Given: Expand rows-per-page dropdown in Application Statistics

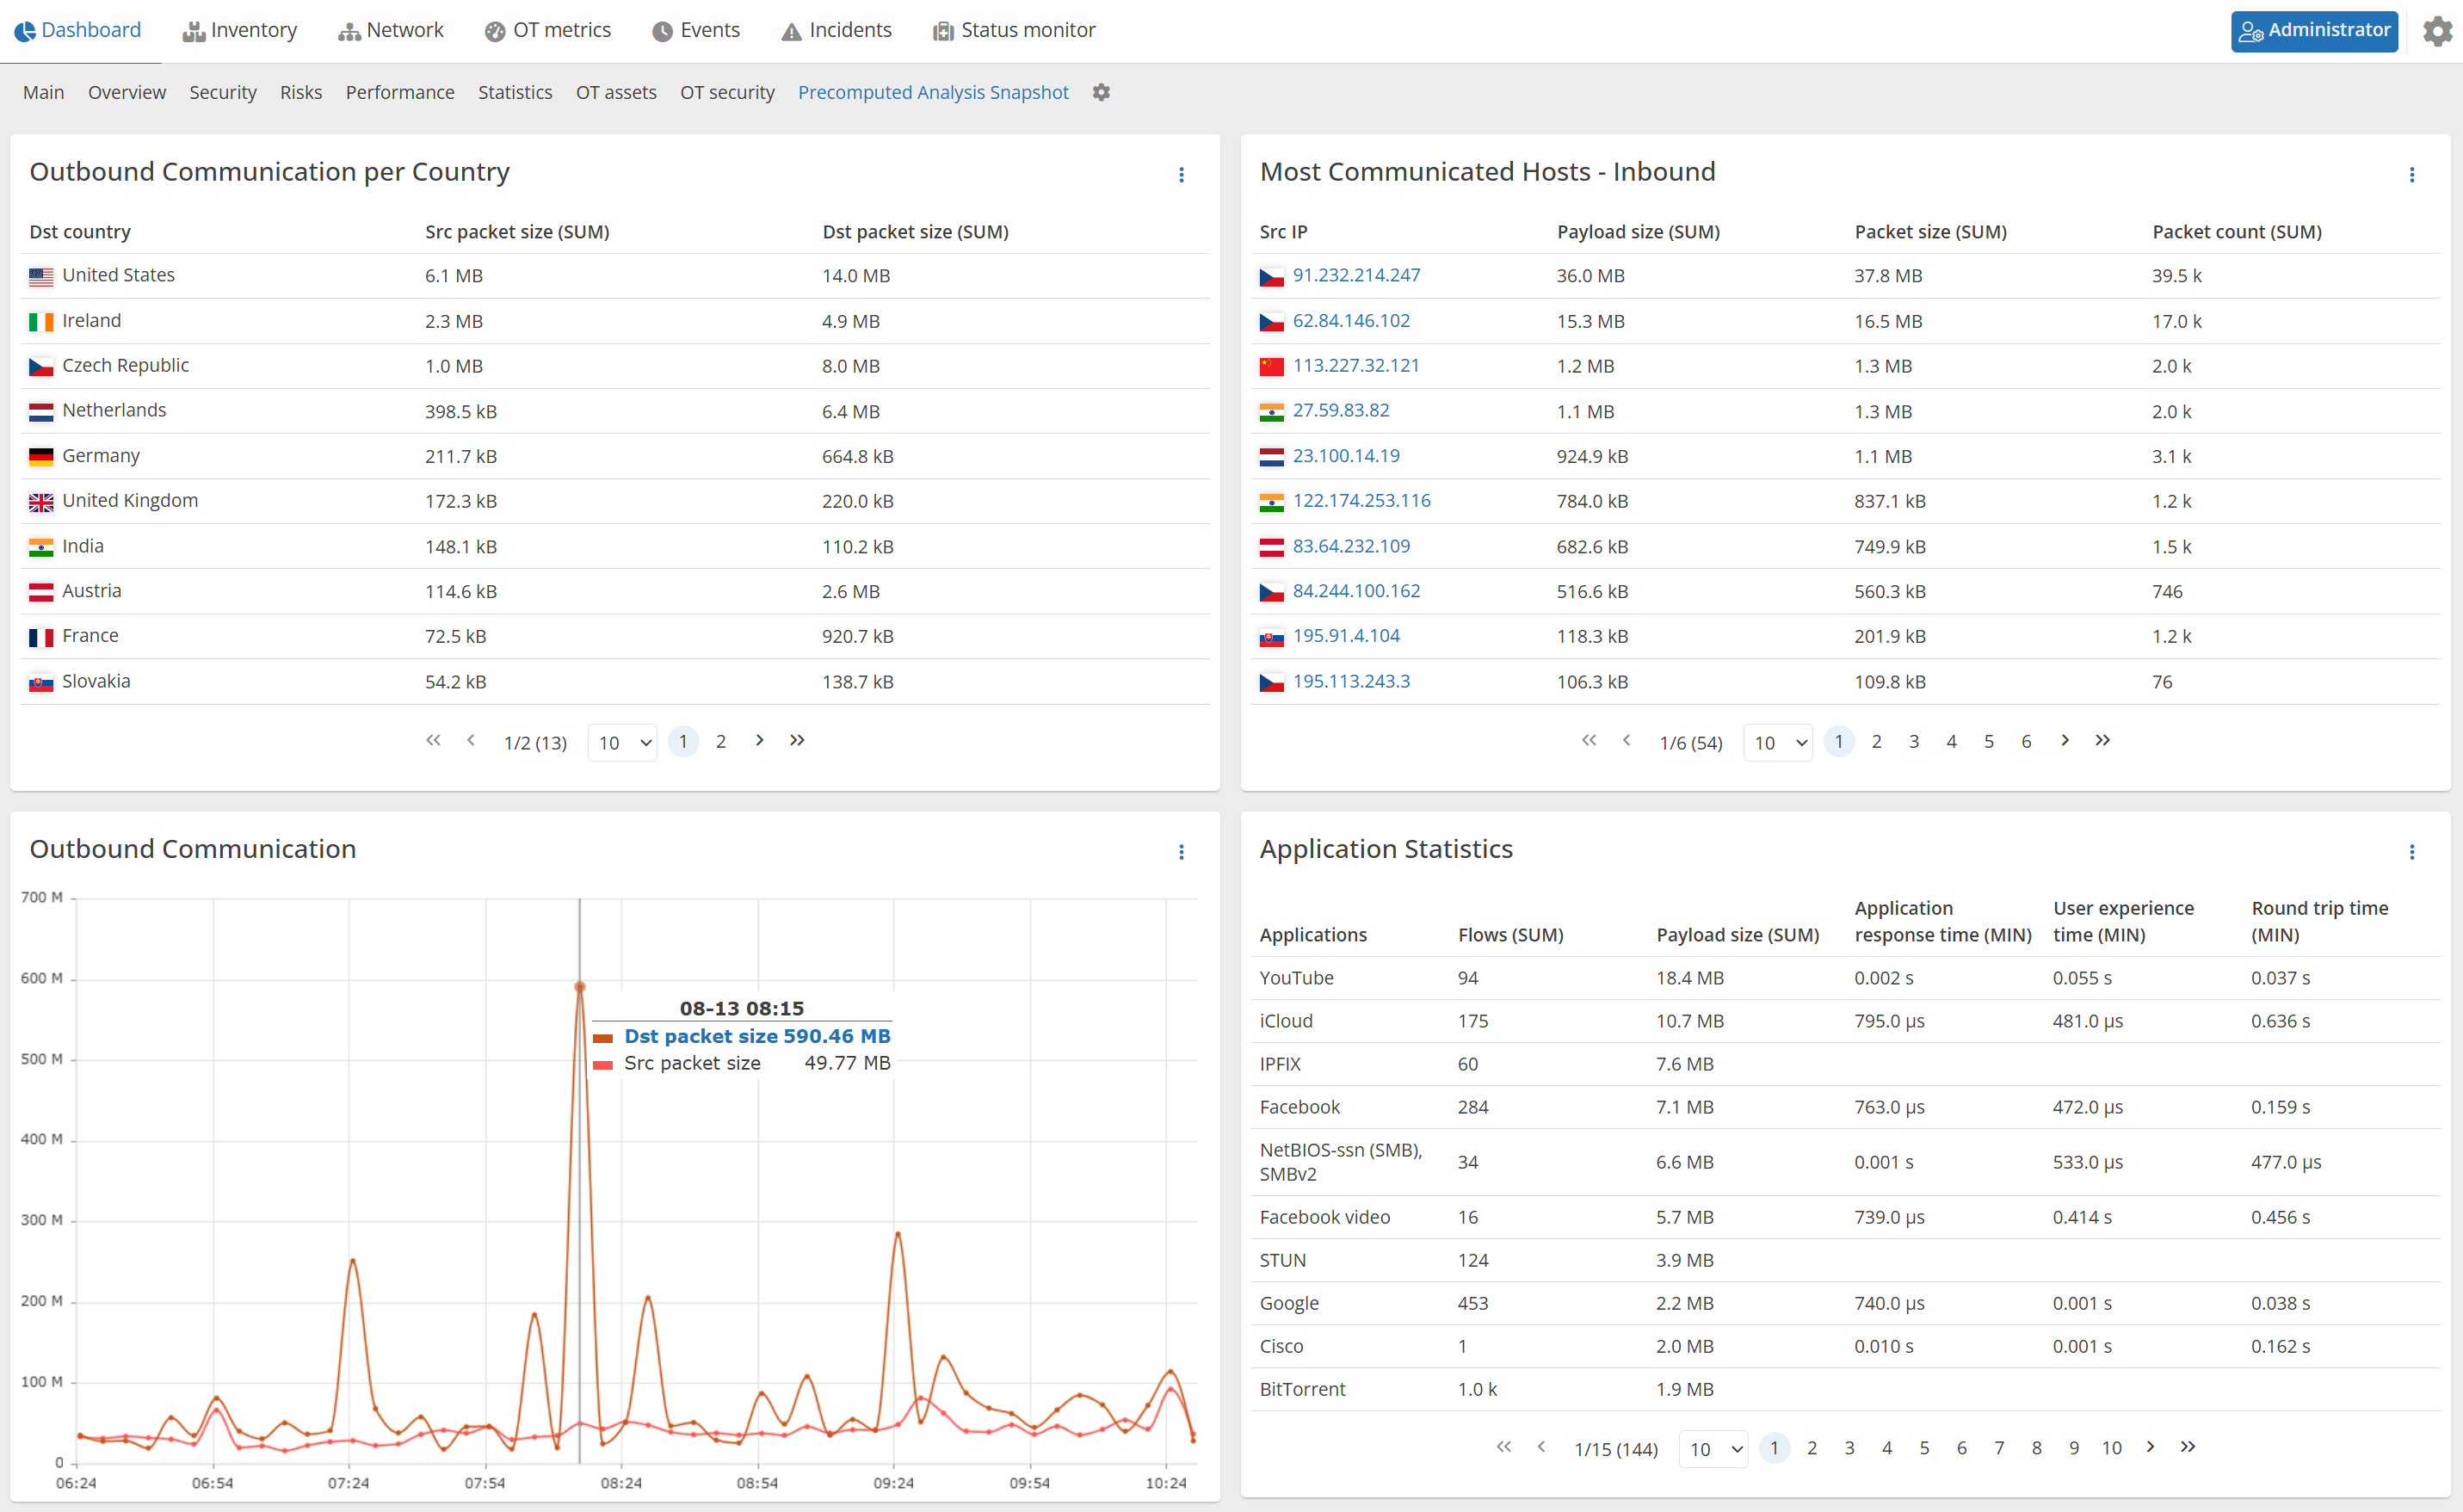Looking at the screenshot, I should 1714,1448.
